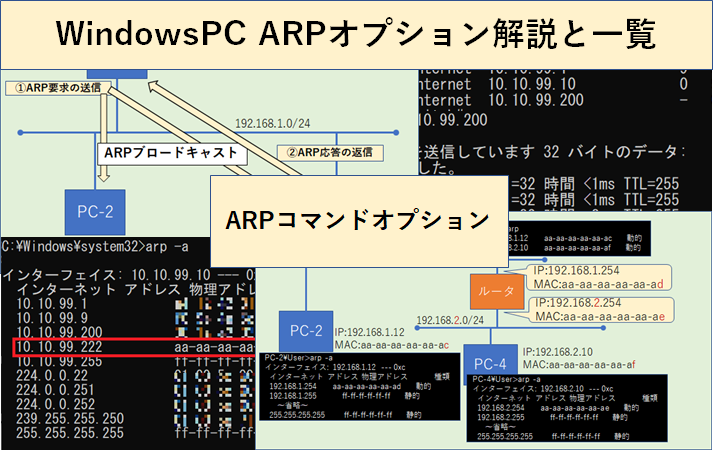Select the orange ルータ box
Image resolution: width=713 pixels, height=450 pixels.
click(x=497, y=291)
